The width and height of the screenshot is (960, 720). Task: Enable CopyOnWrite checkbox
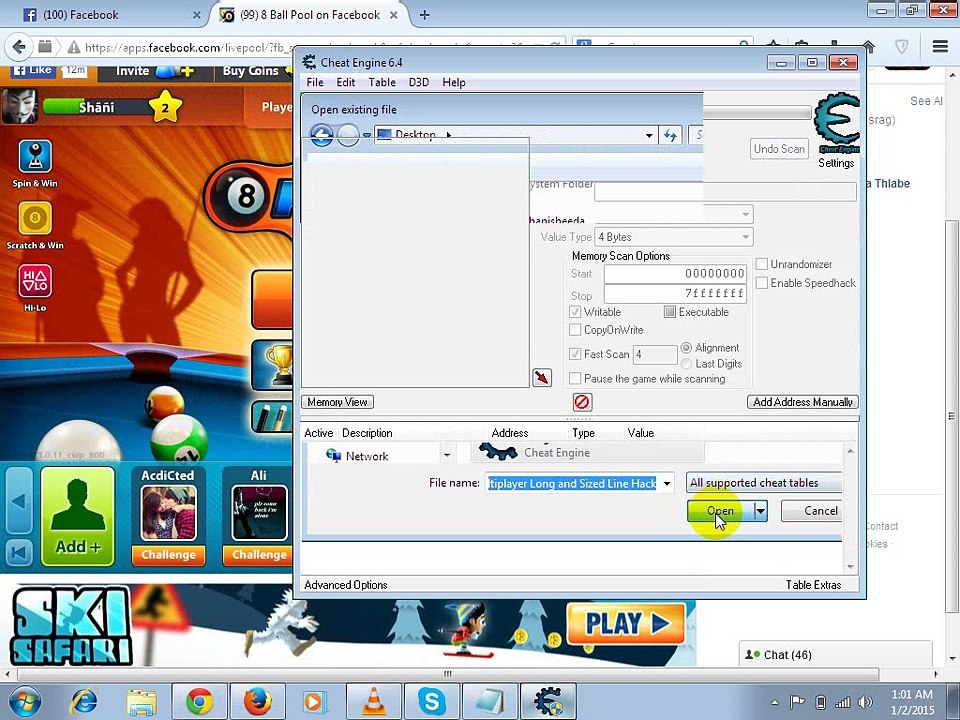(575, 330)
